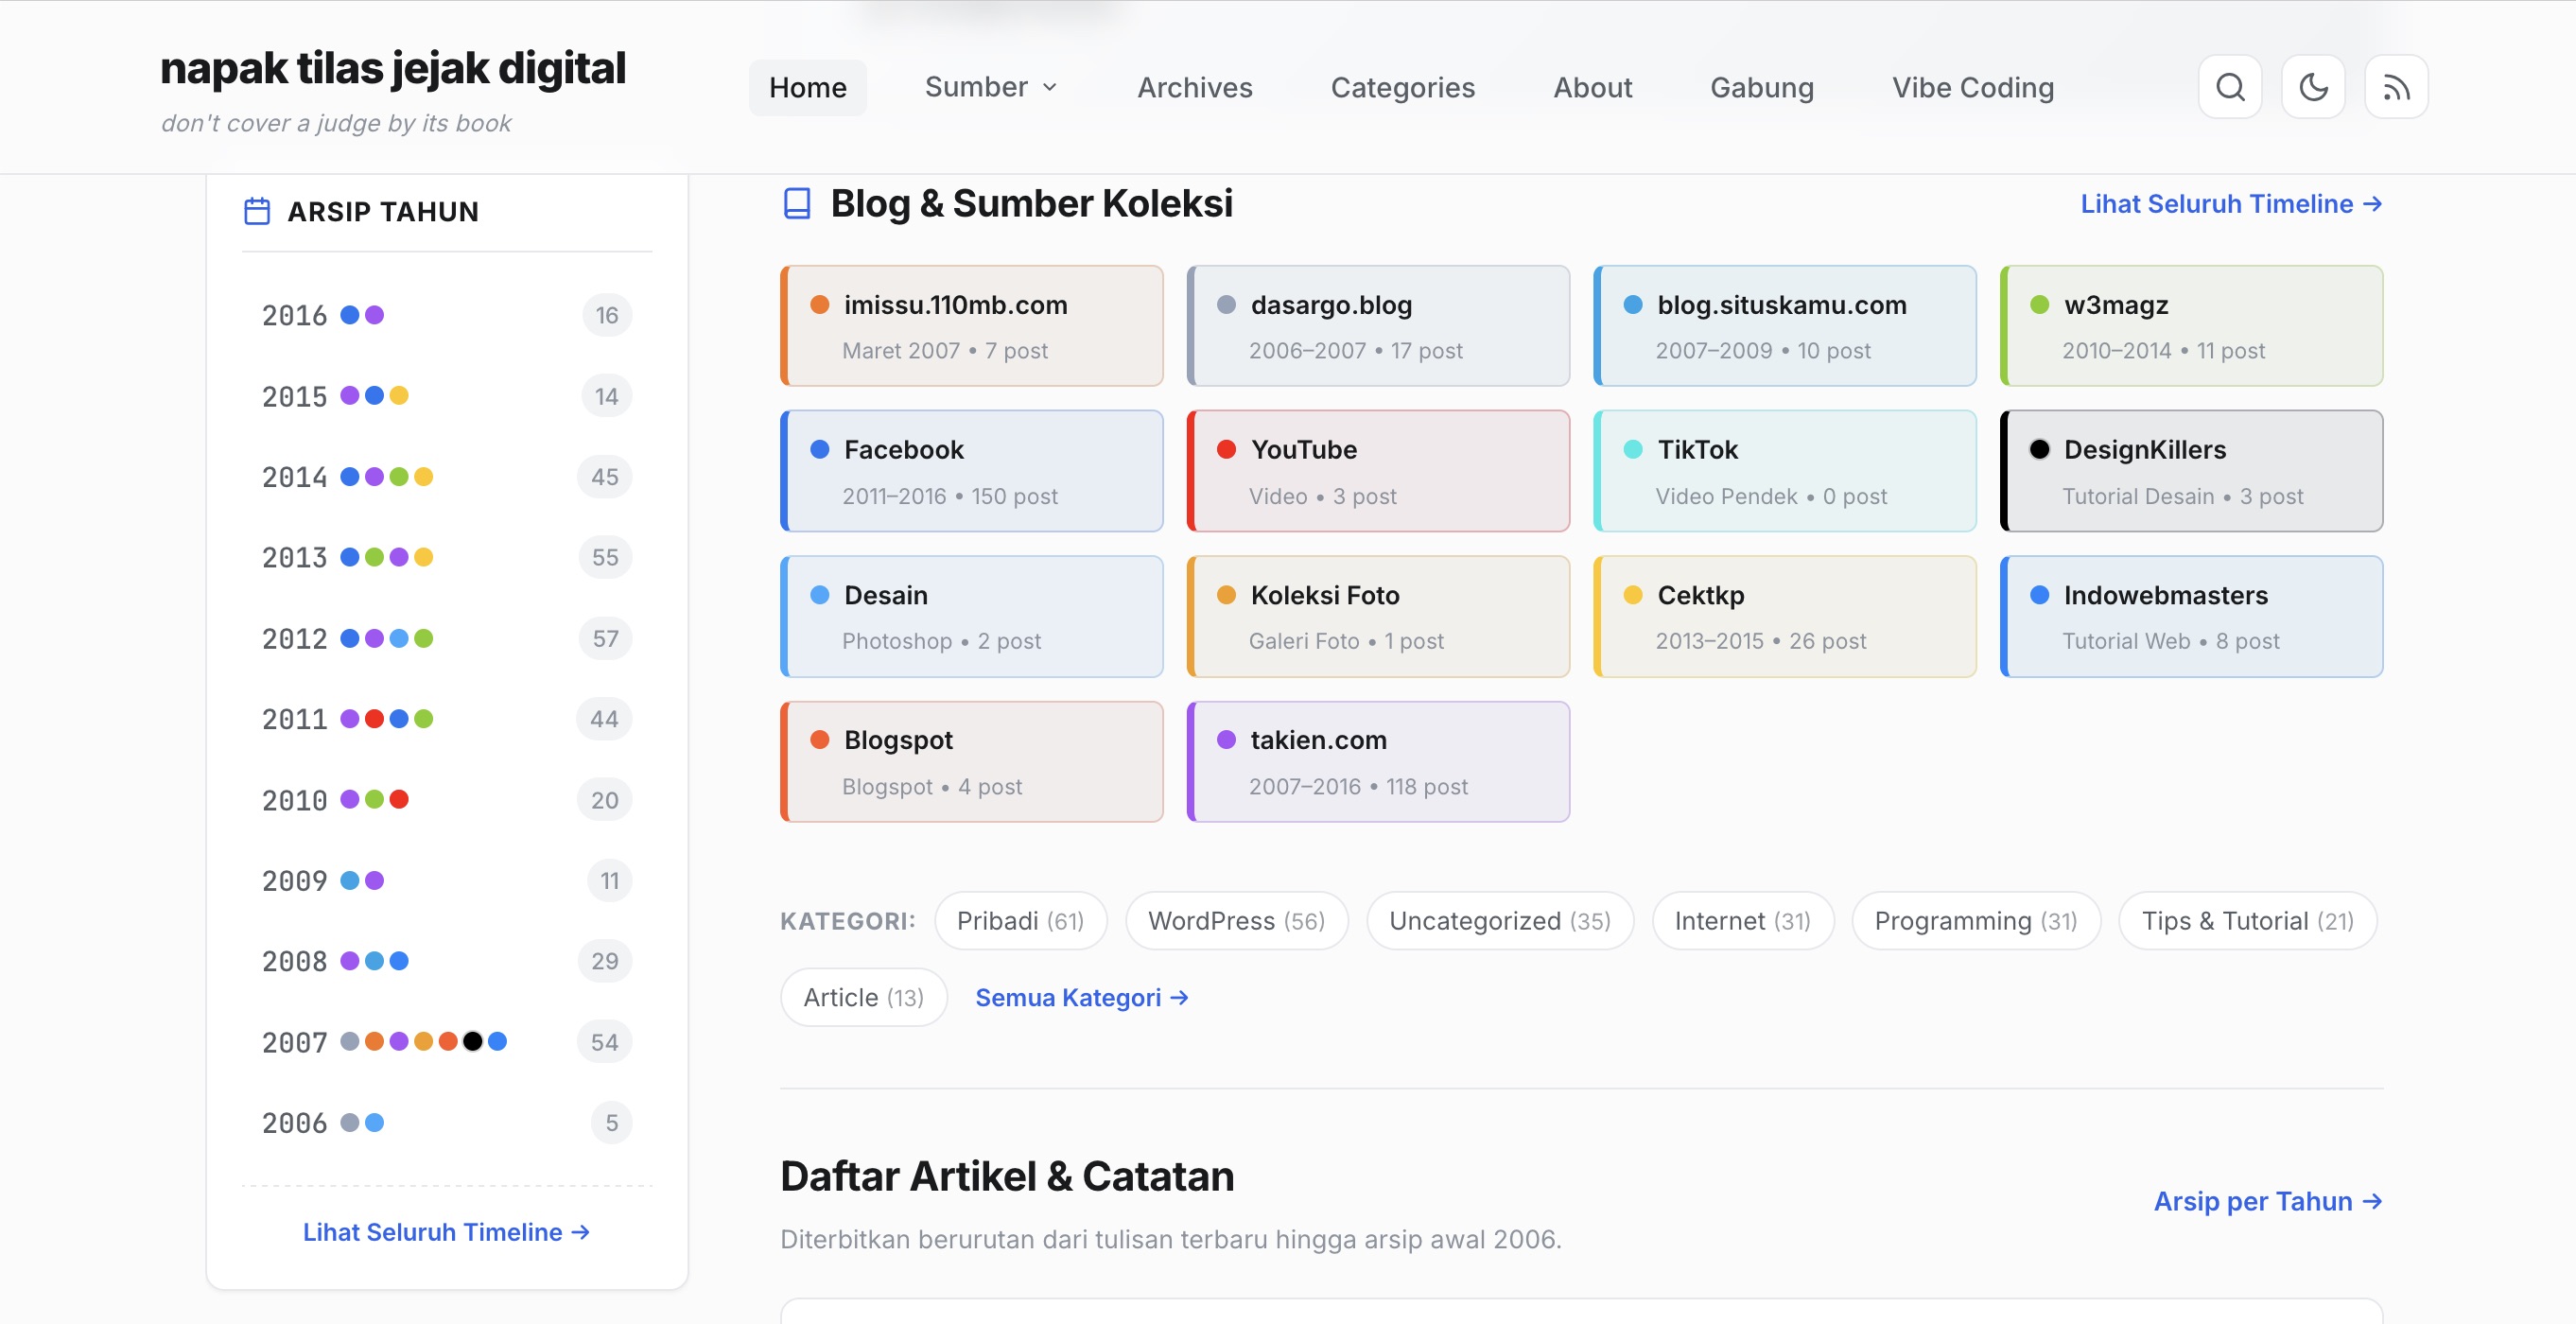Open the 2016 archive year row
This screenshot has height=1324, width=2576.
(x=447, y=316)
